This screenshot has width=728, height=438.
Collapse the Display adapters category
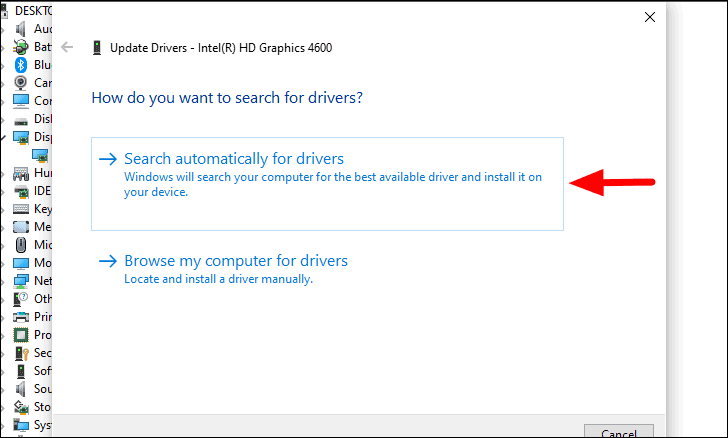(x=3, y=137)
